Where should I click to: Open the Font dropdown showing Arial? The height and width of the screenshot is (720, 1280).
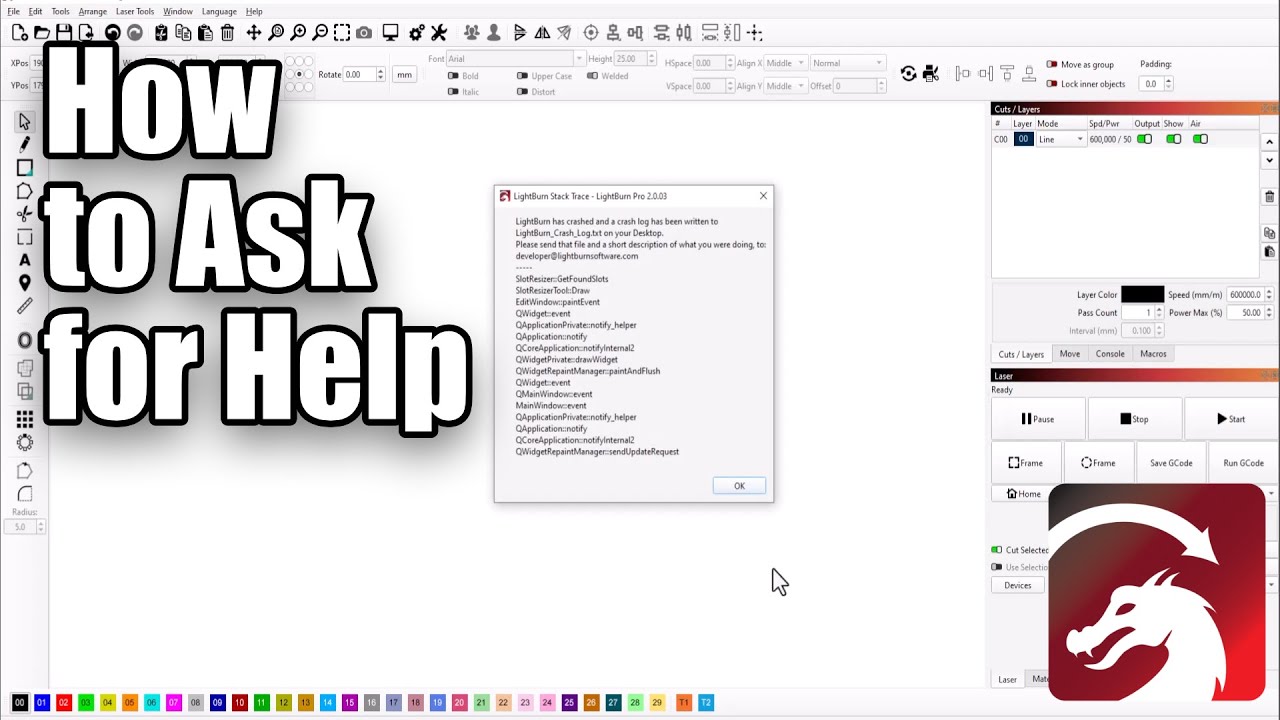[516, 59]
